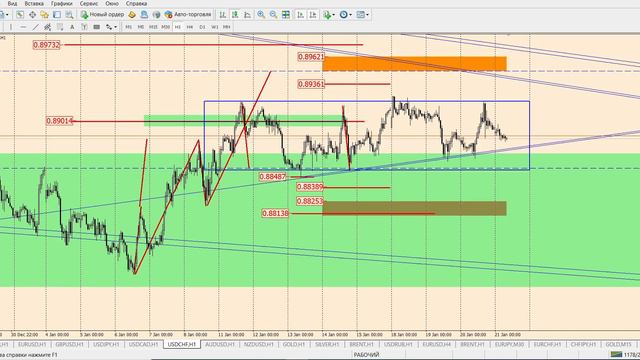Open the Strategy Tester magnifier icon
Screen dimensions: 640x360
69,15
